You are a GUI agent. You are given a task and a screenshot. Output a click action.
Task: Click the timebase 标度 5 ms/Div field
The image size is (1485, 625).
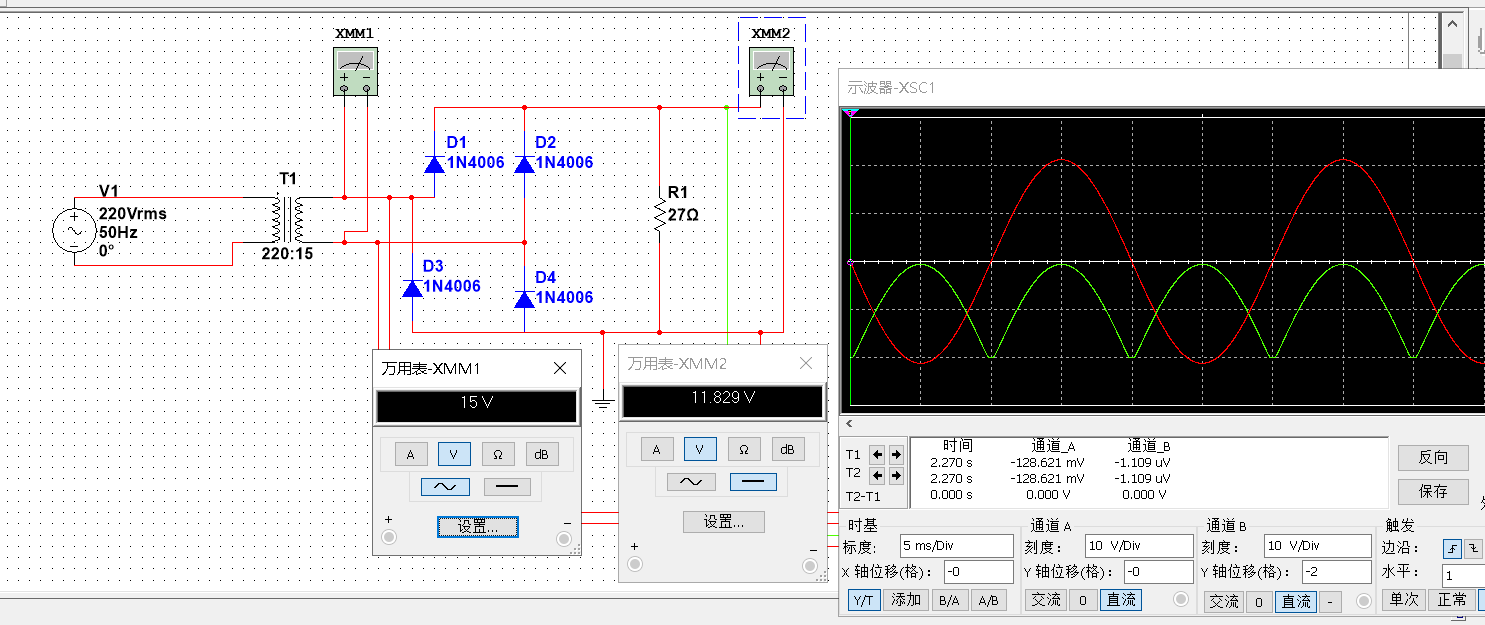click(956, 546)
